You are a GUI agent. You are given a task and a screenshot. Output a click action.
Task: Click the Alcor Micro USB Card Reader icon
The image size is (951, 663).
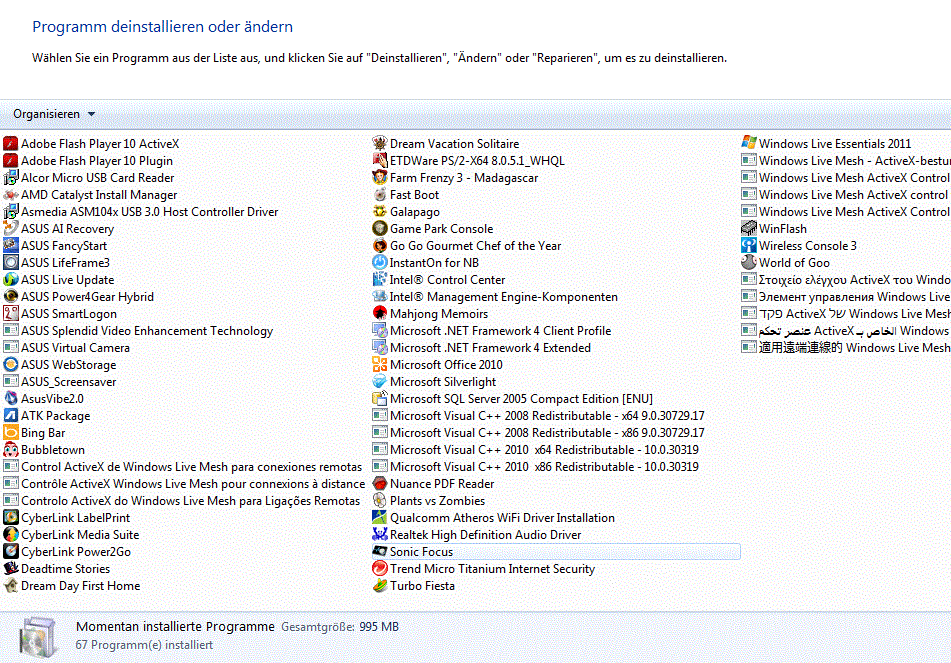point(10,178)
